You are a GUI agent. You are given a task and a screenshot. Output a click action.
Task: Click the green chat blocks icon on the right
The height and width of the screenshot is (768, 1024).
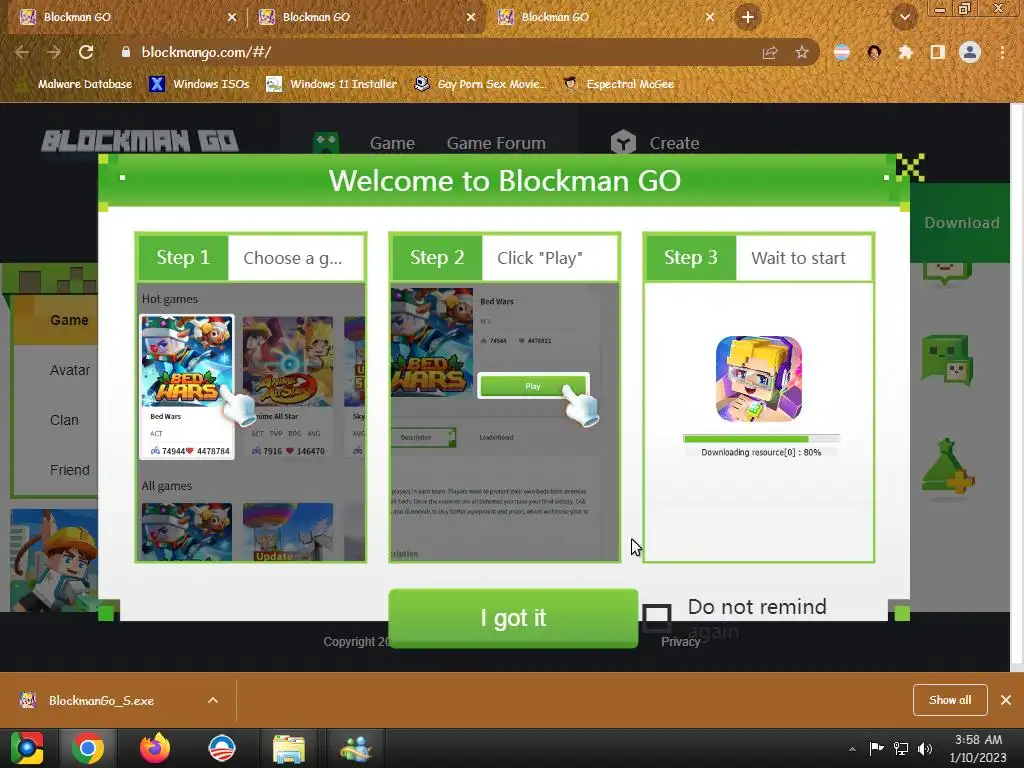click(x=947, y=359)
